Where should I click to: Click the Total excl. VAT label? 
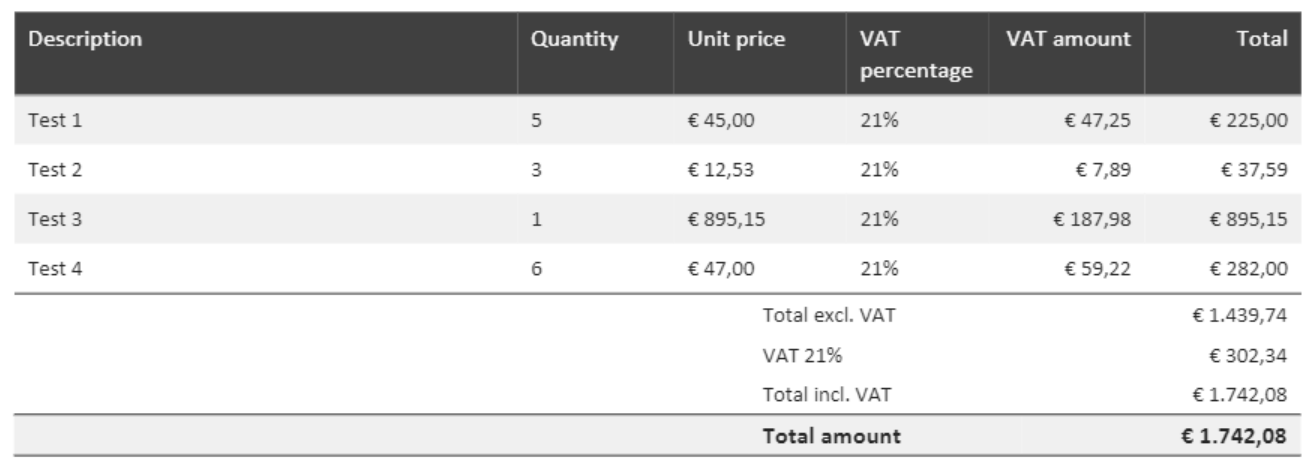tap(829, 317)
